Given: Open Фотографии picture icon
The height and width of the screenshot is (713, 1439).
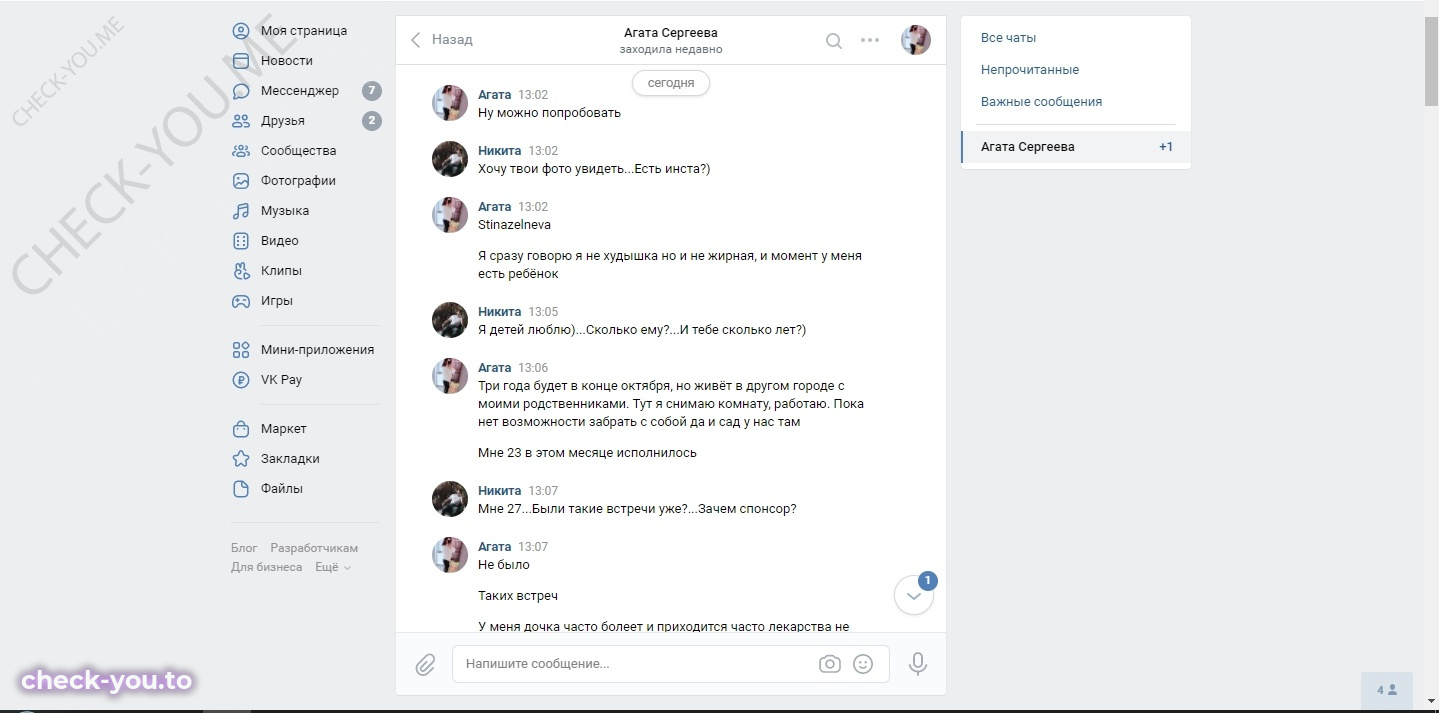Looking at the screenshot, I should 241,181.
